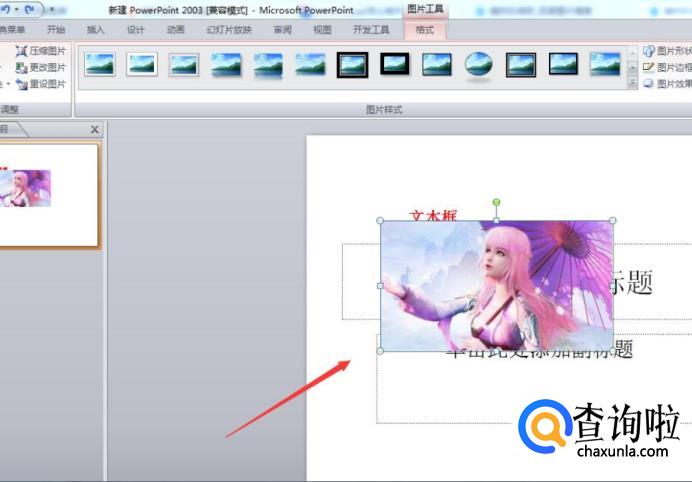Switch to the 开发工具 (Developer) tab
692x482 pixels.
[x=371, y=30]
